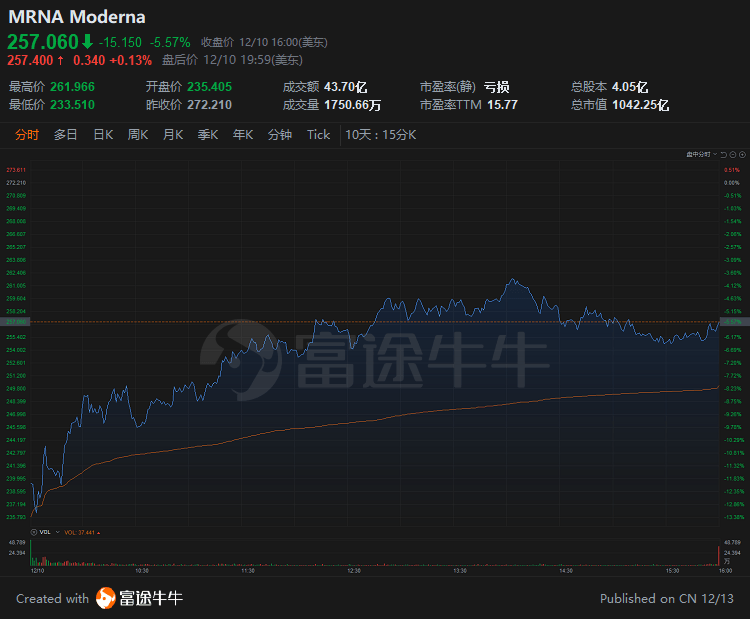Viewport: 750px width, 619px height.
Task: Click the tall red closing volume bar
Action: point(718,555)
